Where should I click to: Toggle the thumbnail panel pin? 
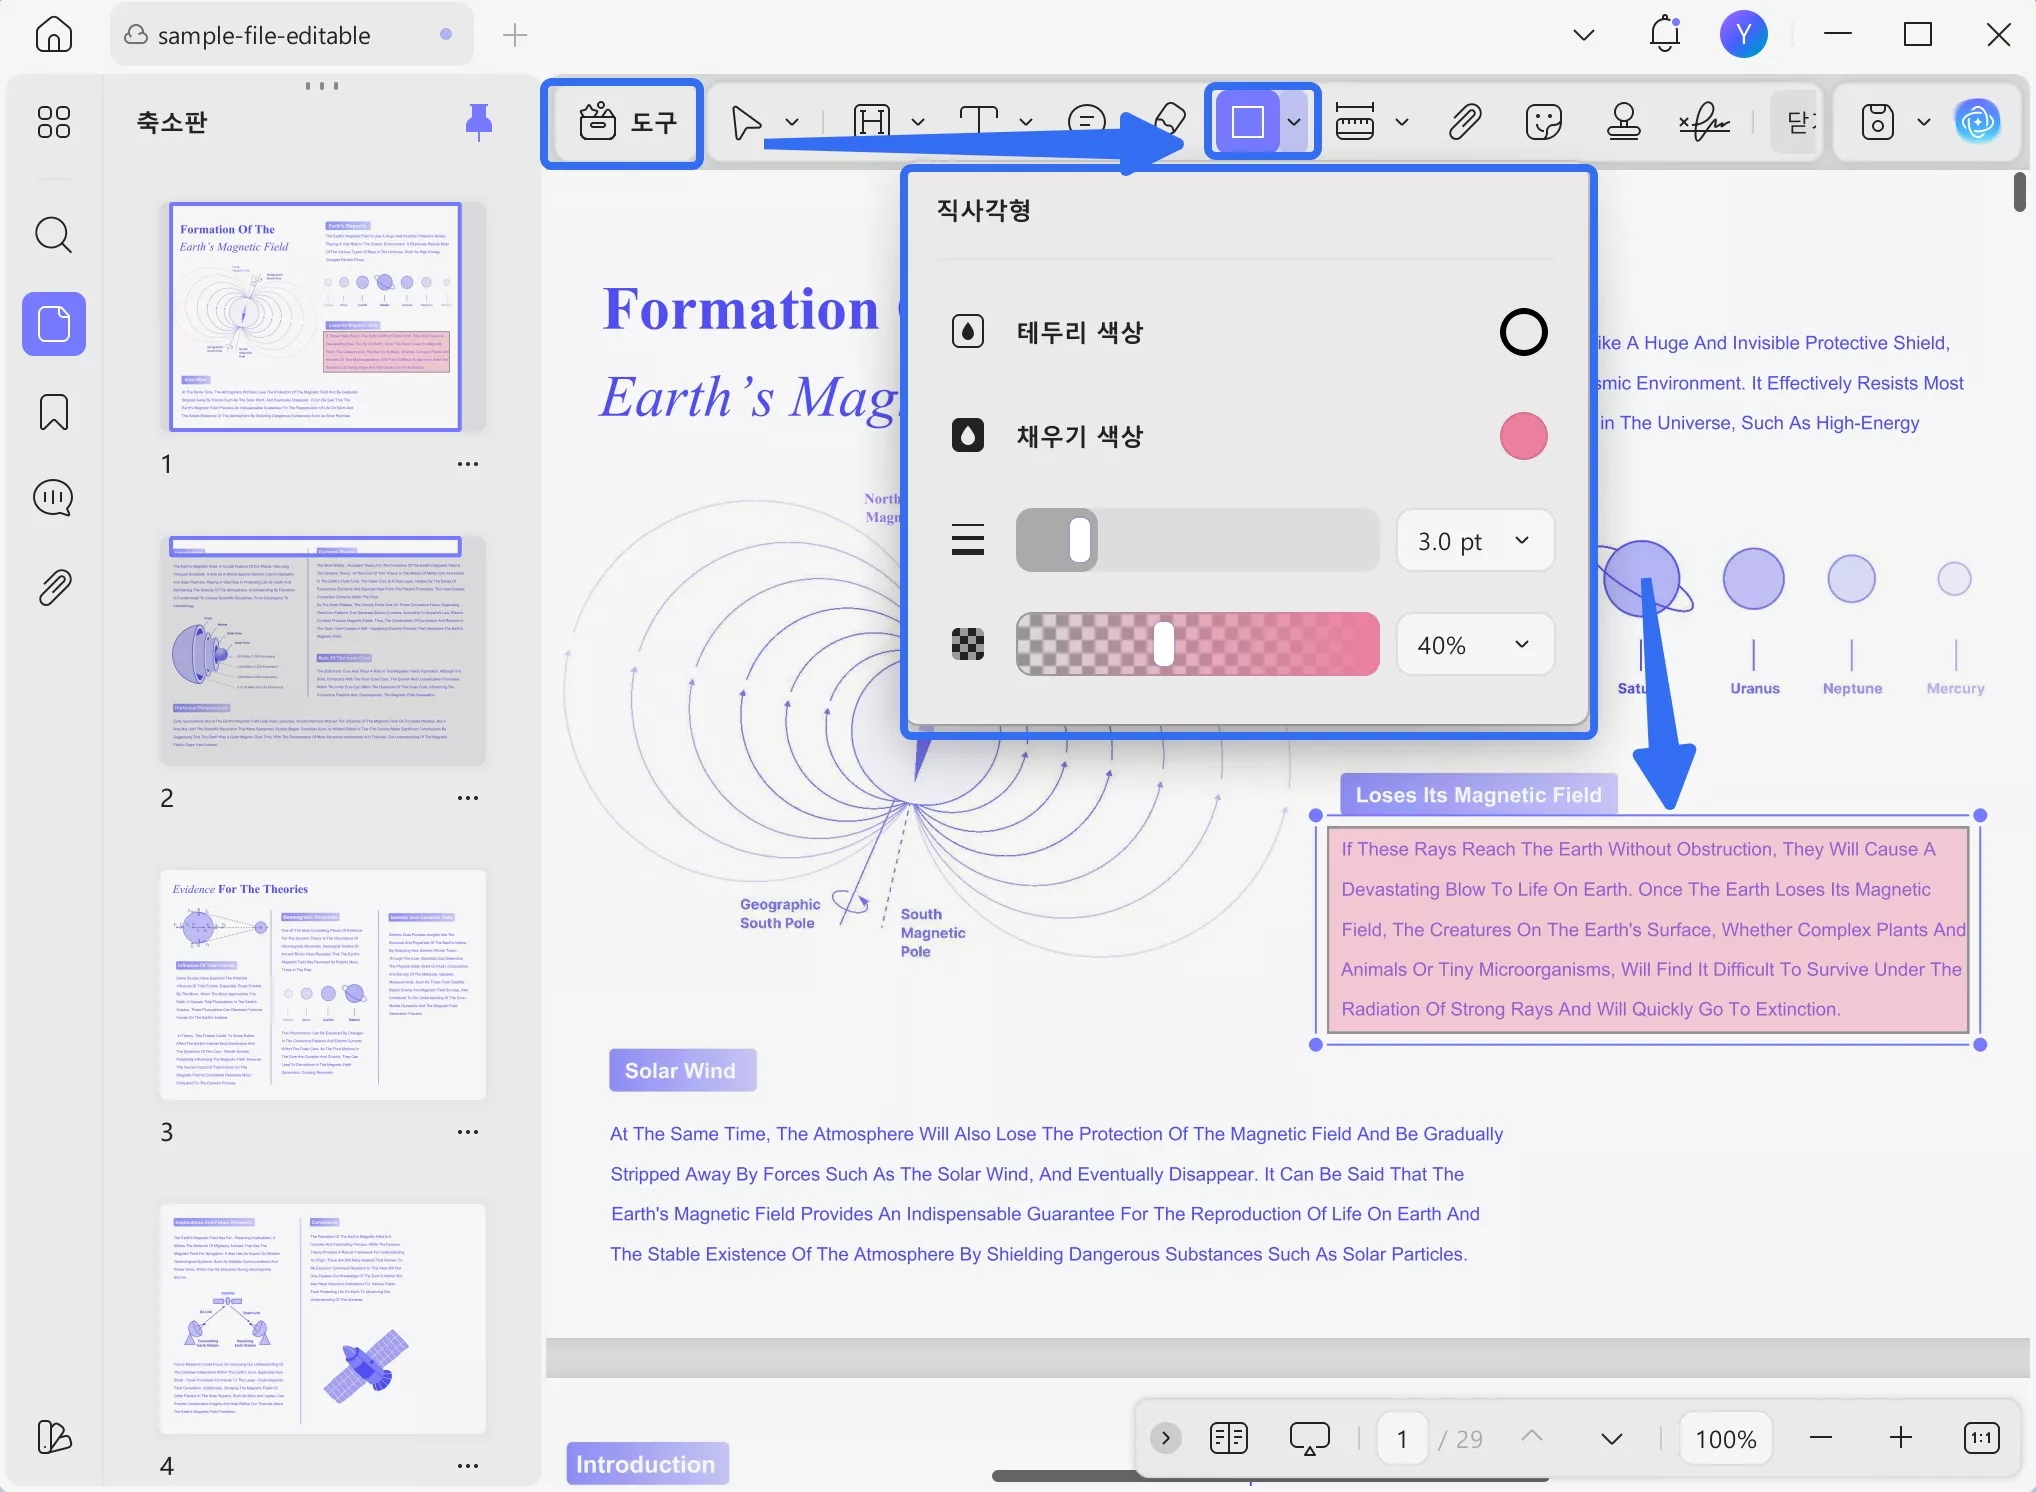click(479, 122)
